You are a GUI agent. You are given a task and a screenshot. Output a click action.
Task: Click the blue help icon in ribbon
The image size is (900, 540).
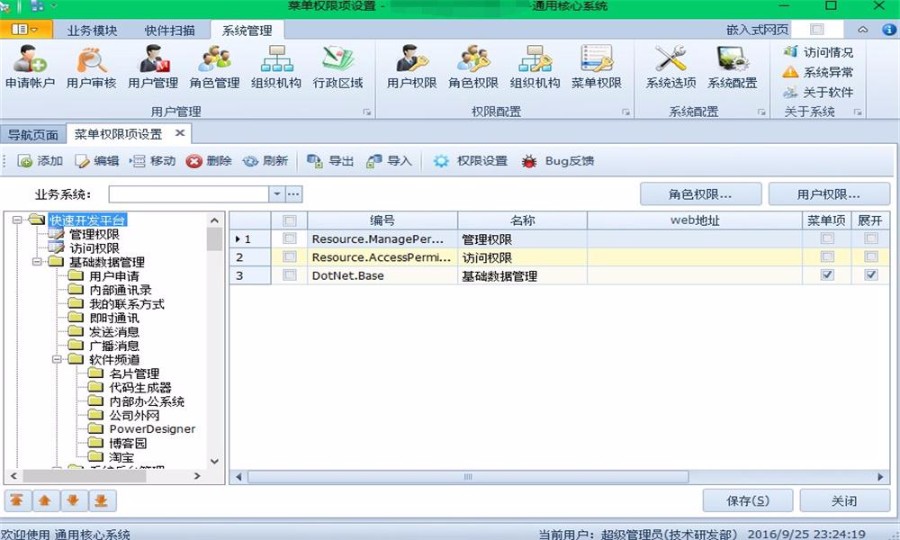click(889, 29)
